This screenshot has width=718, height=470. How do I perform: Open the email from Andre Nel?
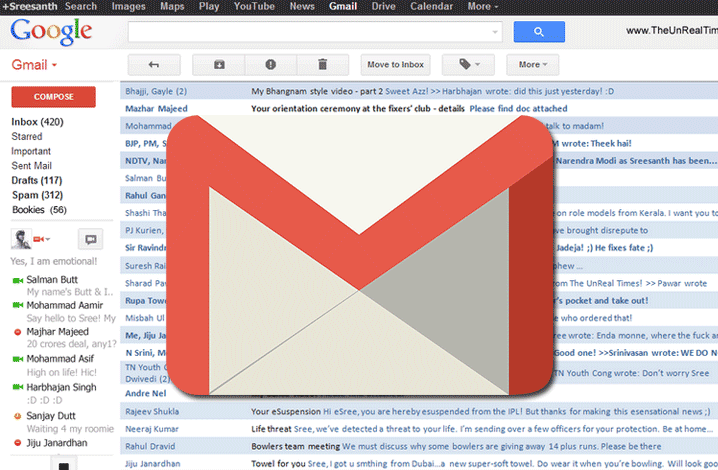[x=146, y=393]
